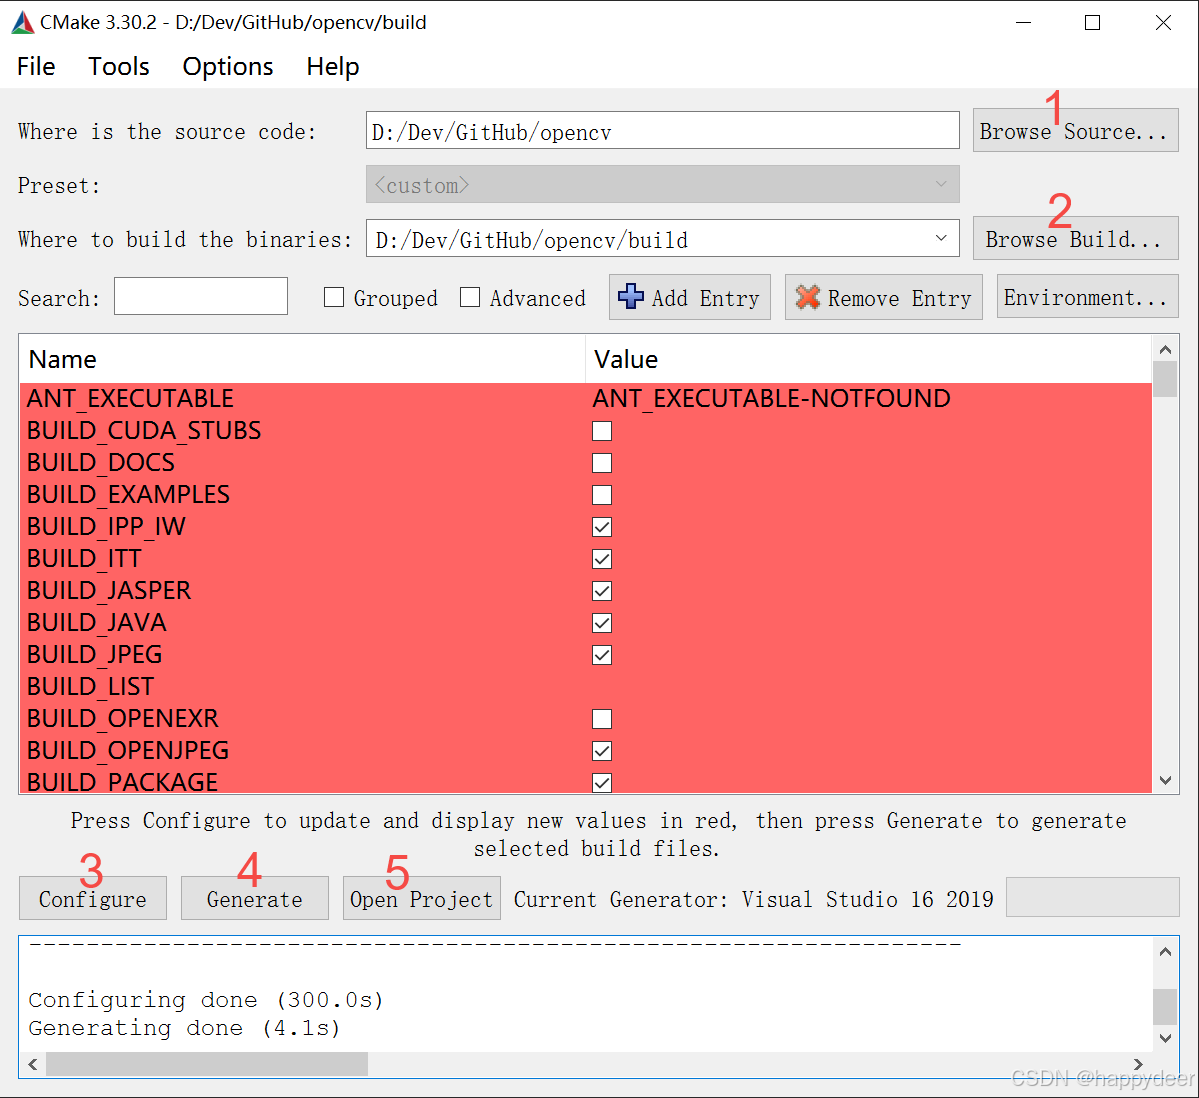Click the Generating done log line
The height and width of the screenshot is (1098, 1199).
[184, 1028]
